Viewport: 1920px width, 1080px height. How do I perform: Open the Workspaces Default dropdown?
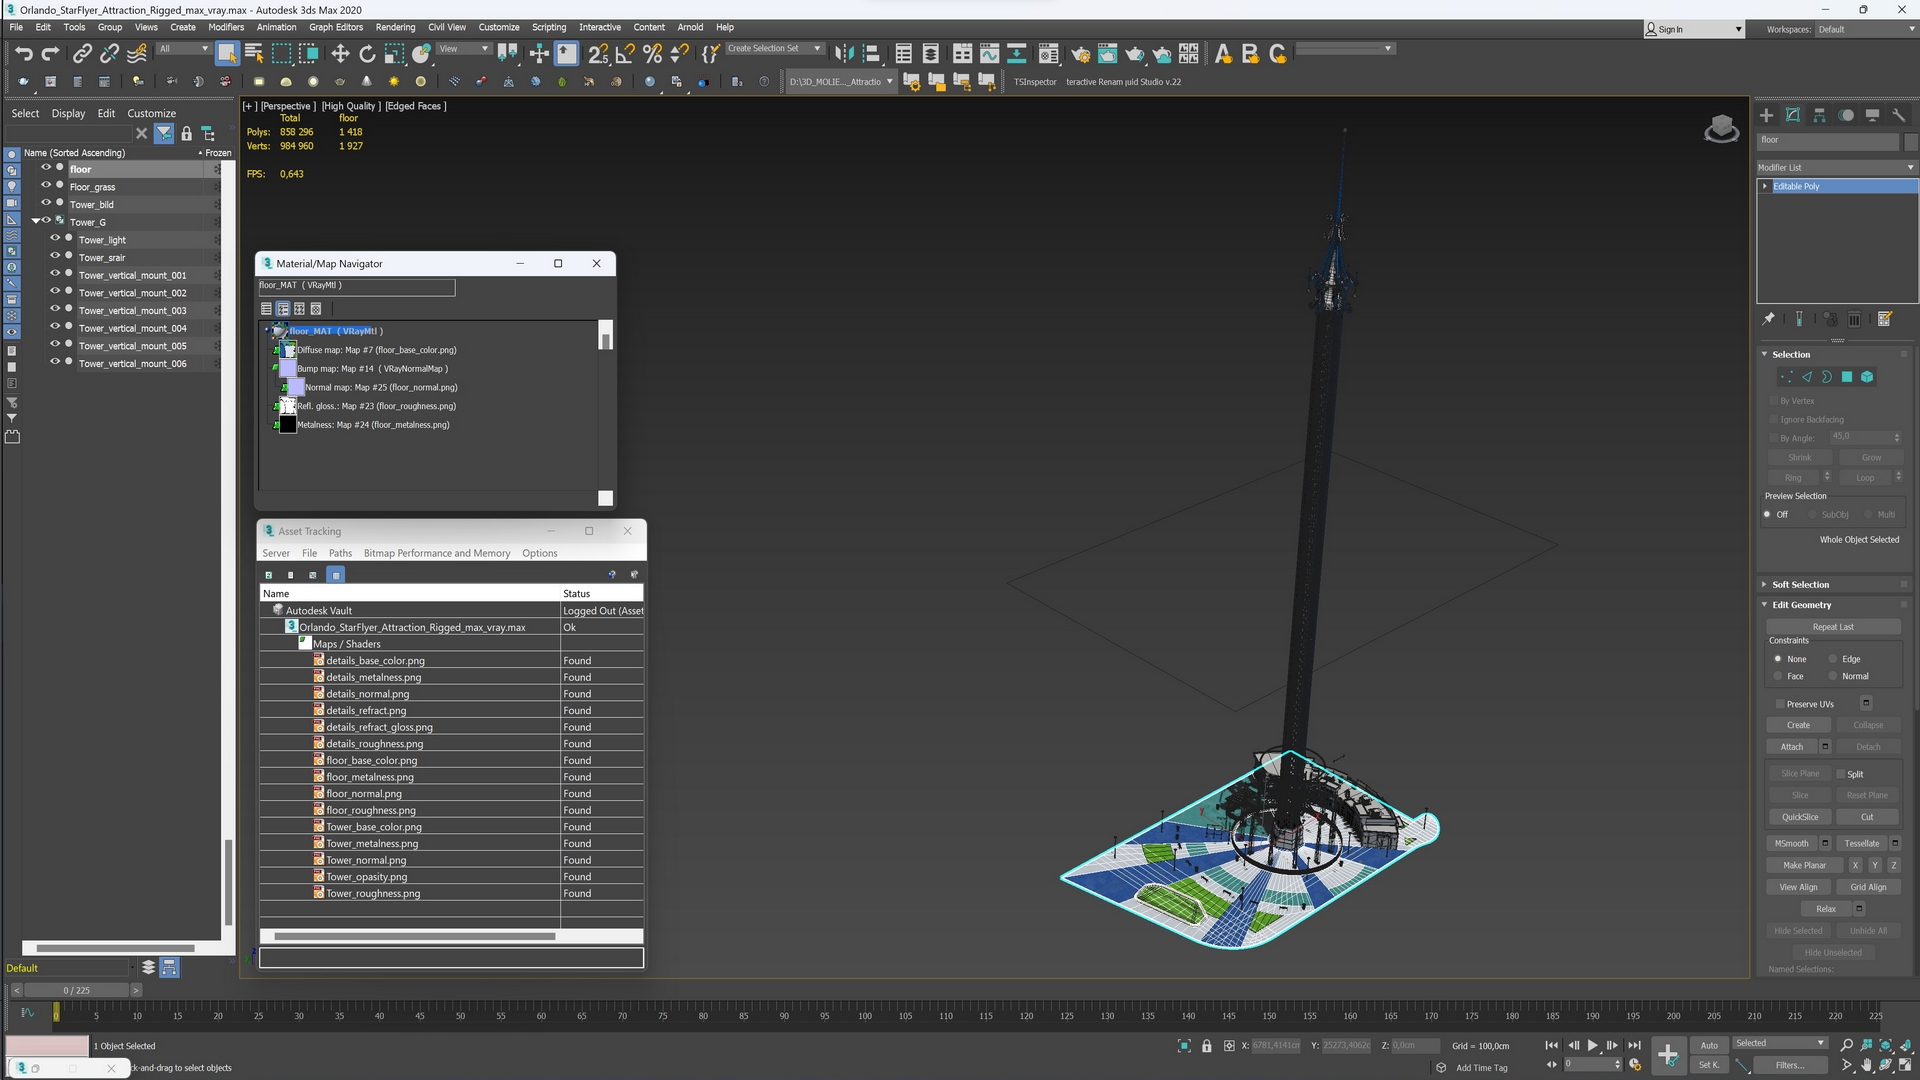tap(1864, 29)
